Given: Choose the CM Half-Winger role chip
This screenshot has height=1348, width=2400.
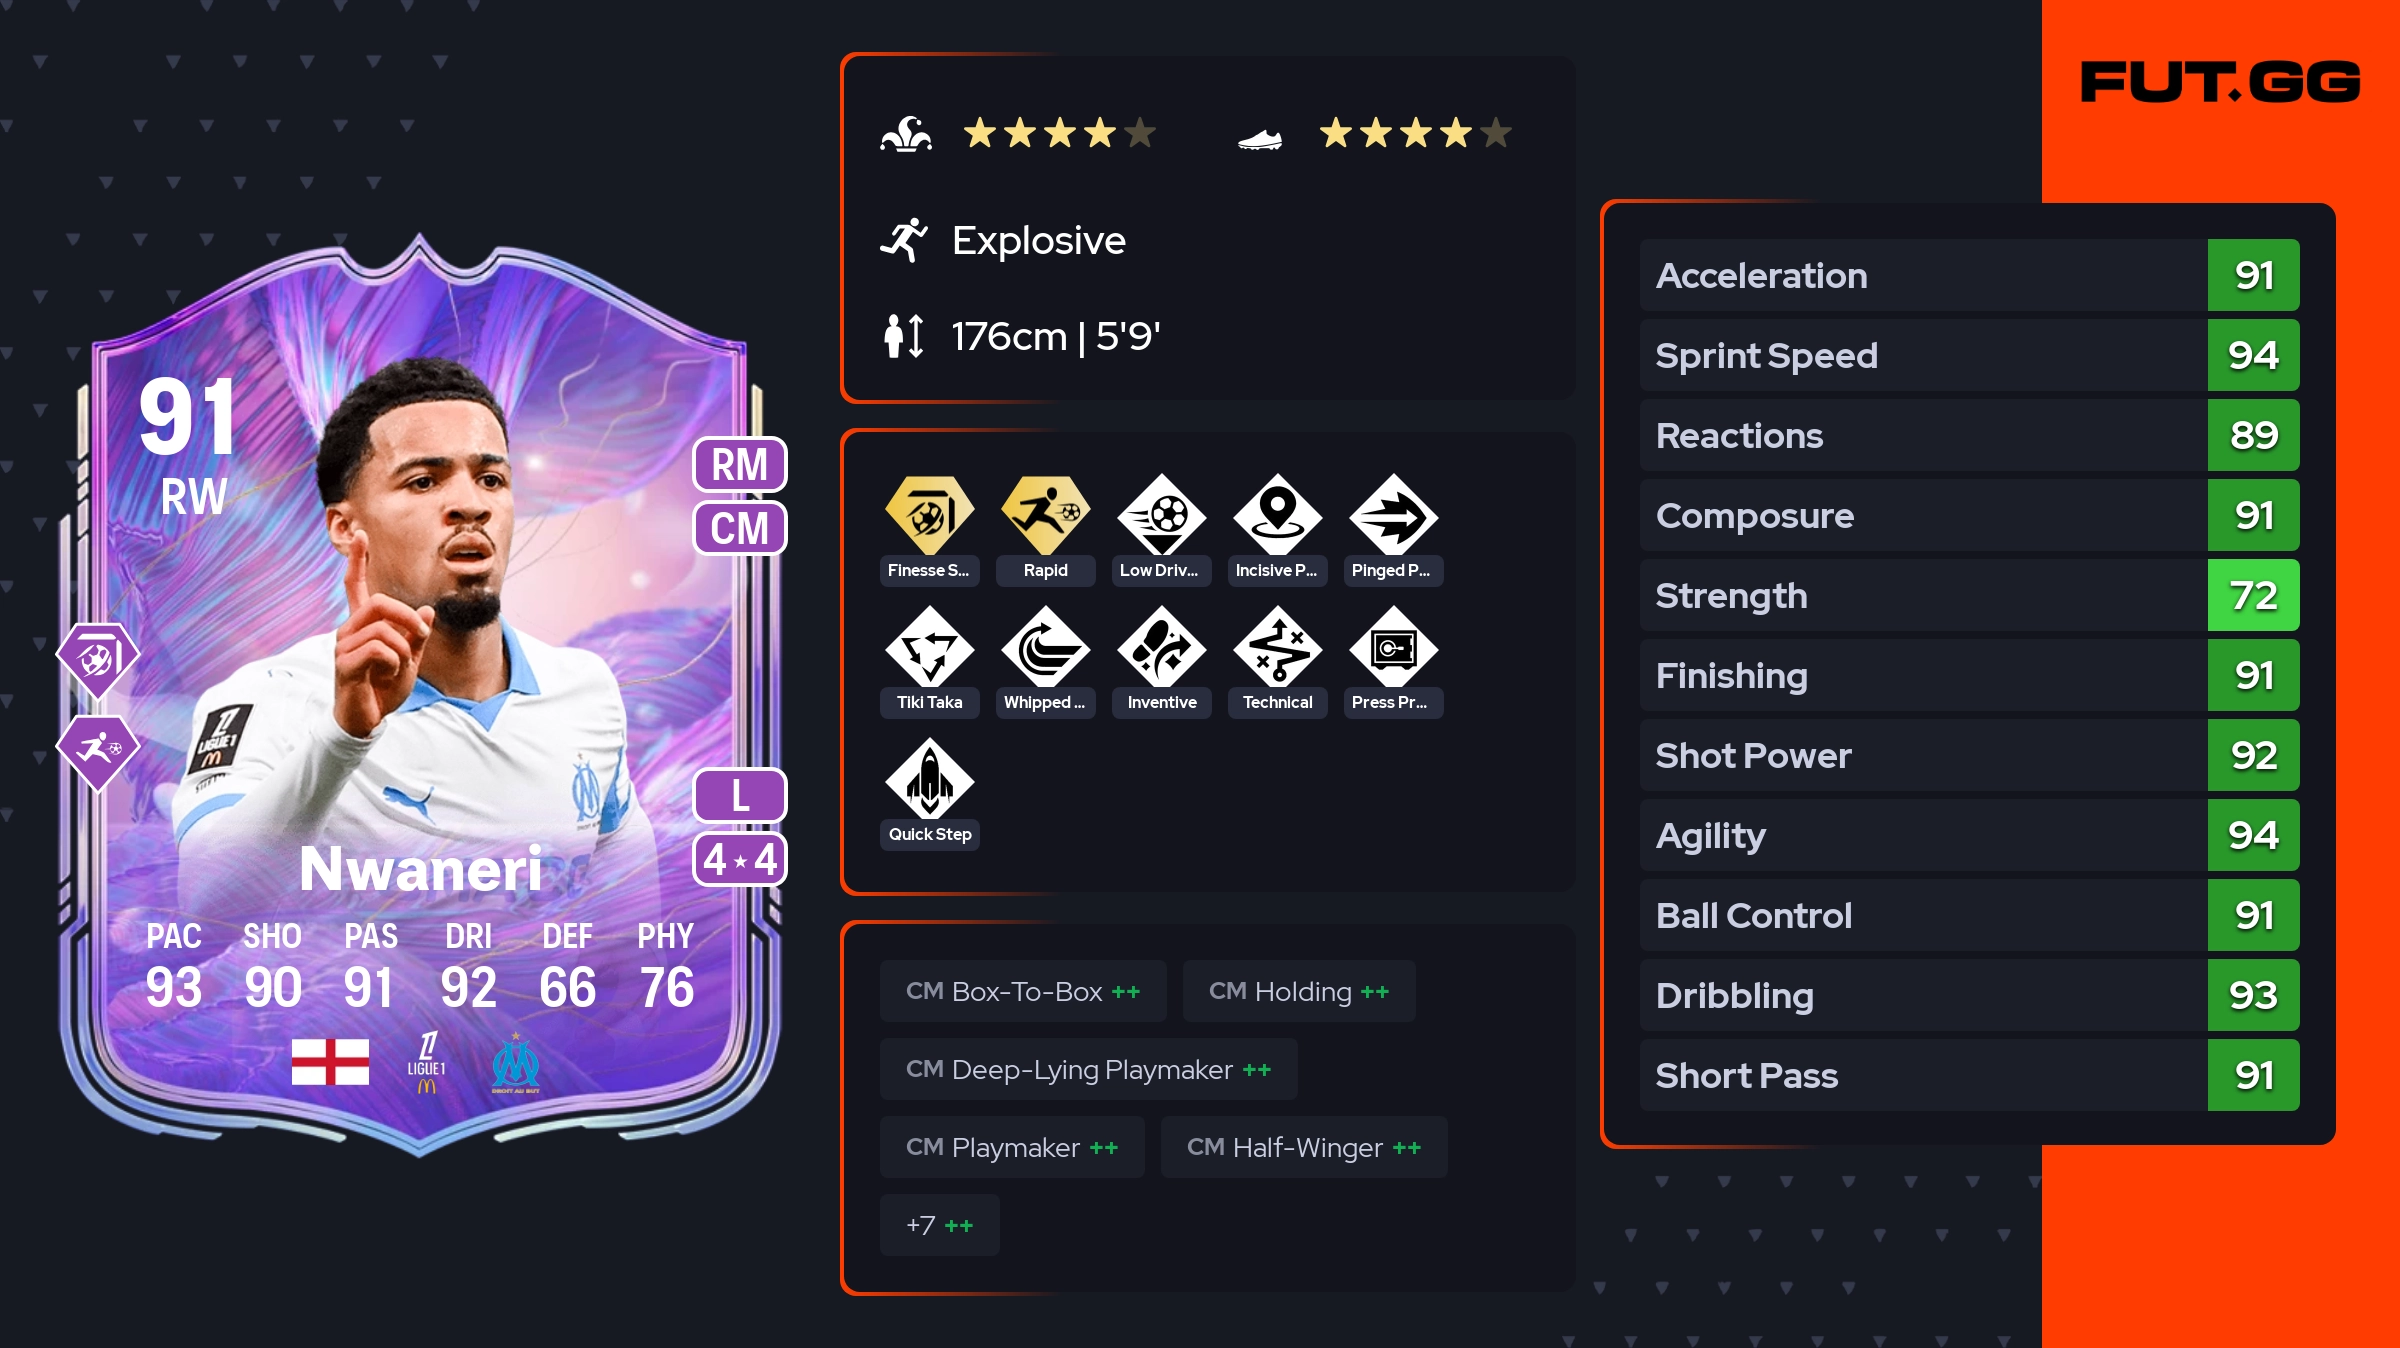Looking at the screenshot, I should [1303, 1147].
